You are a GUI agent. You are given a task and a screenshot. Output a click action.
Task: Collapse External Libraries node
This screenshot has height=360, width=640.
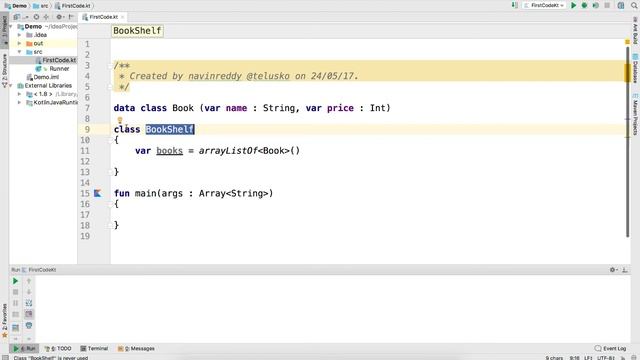click(11, 86)
